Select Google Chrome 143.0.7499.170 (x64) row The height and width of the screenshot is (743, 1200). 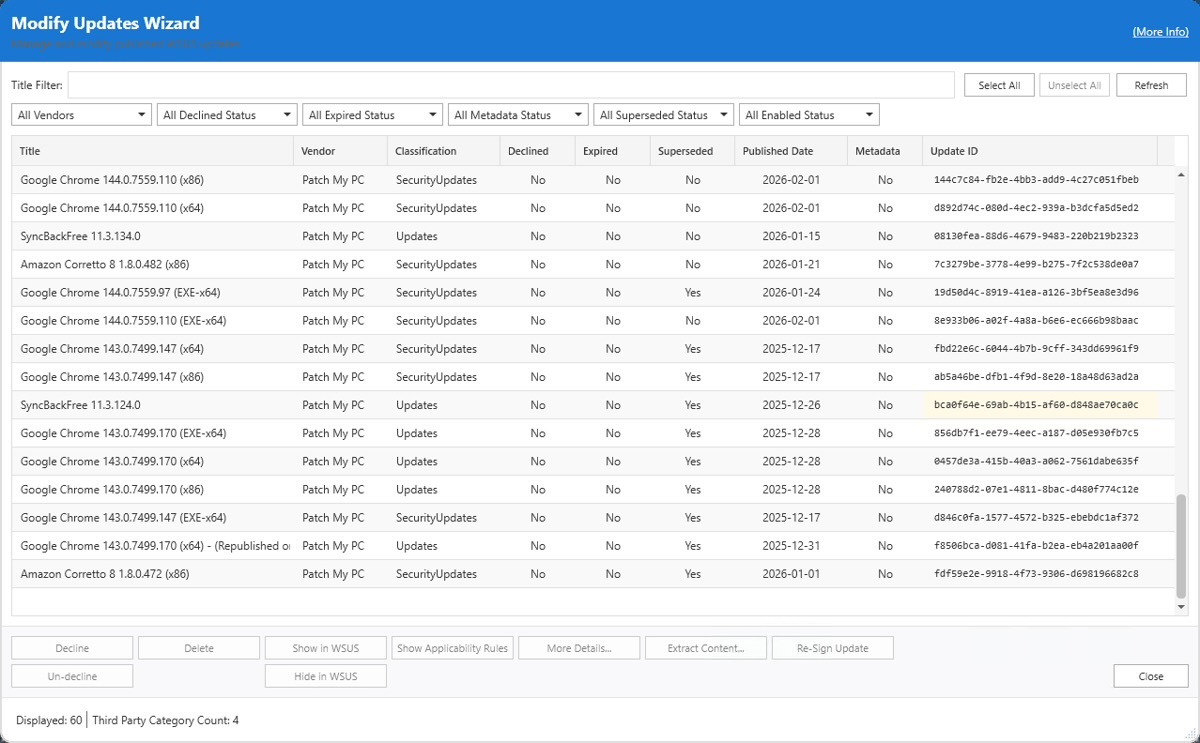(593, 461)
